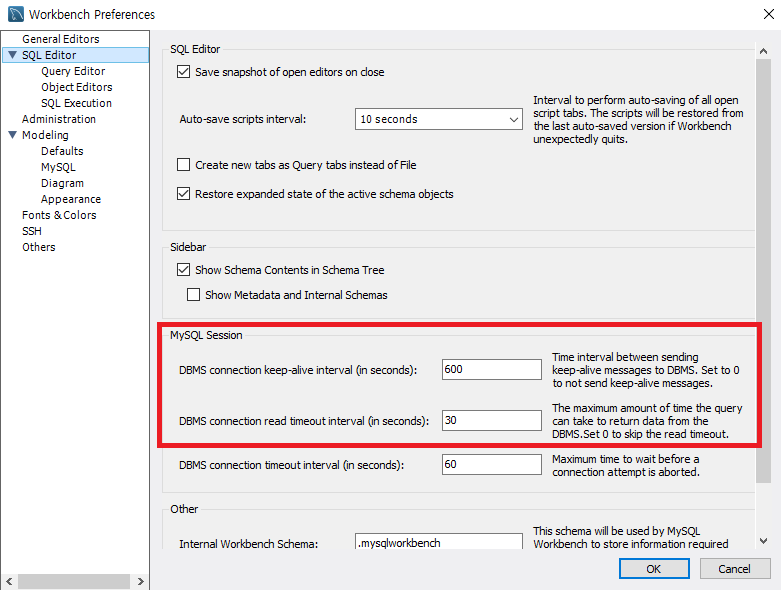Open Object Editors preferences

(77, 87)
